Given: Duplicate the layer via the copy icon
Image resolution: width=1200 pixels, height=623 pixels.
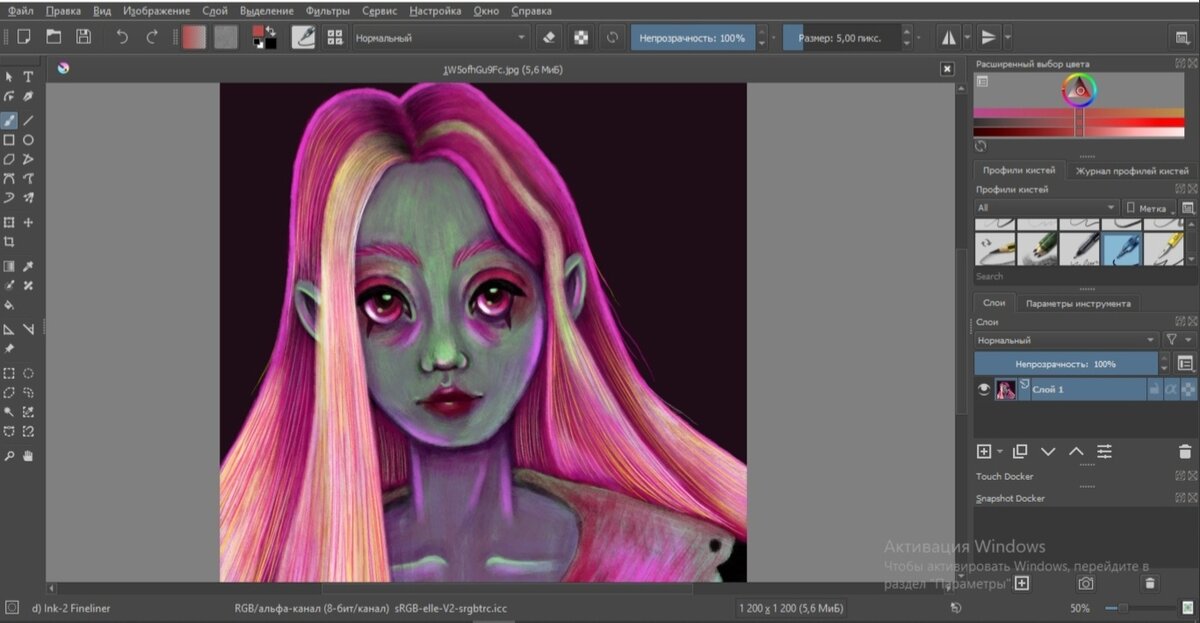Looking at the screenshot, I should click(x=1019, y=452).
